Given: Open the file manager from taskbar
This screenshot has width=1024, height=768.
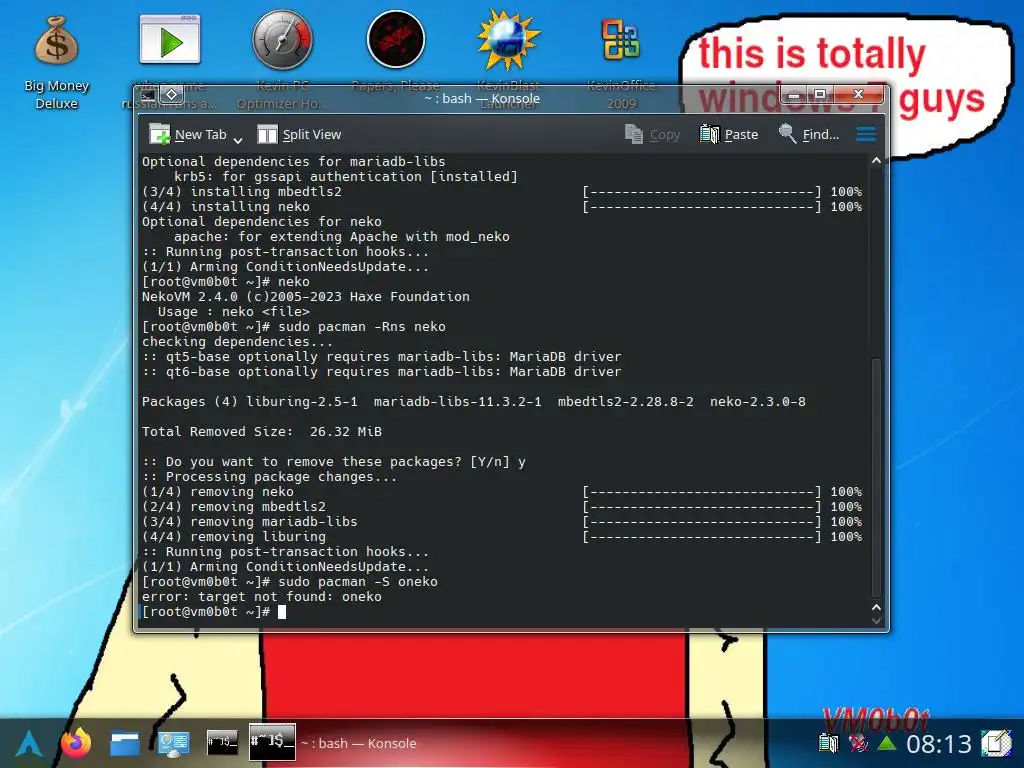Looking at the screenshot, I should pyautogui.click(x=124, y=743).
